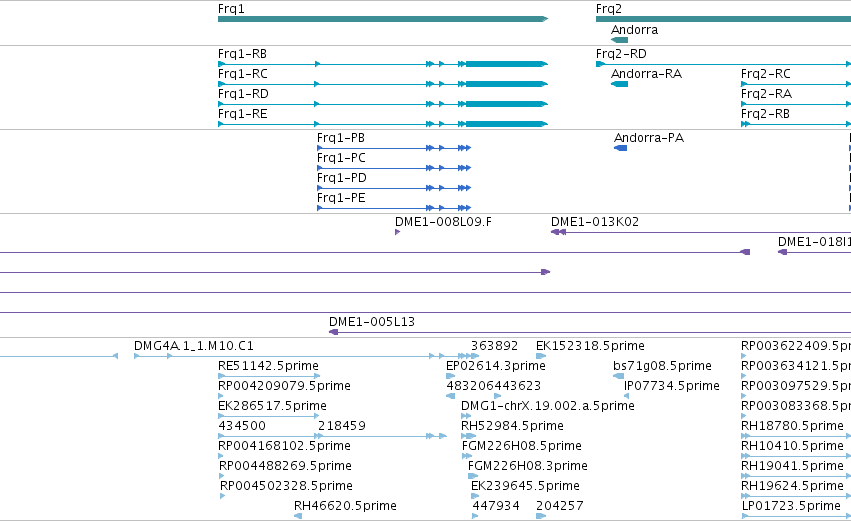Select the RH46620.5prime EST

pos(297,516)
